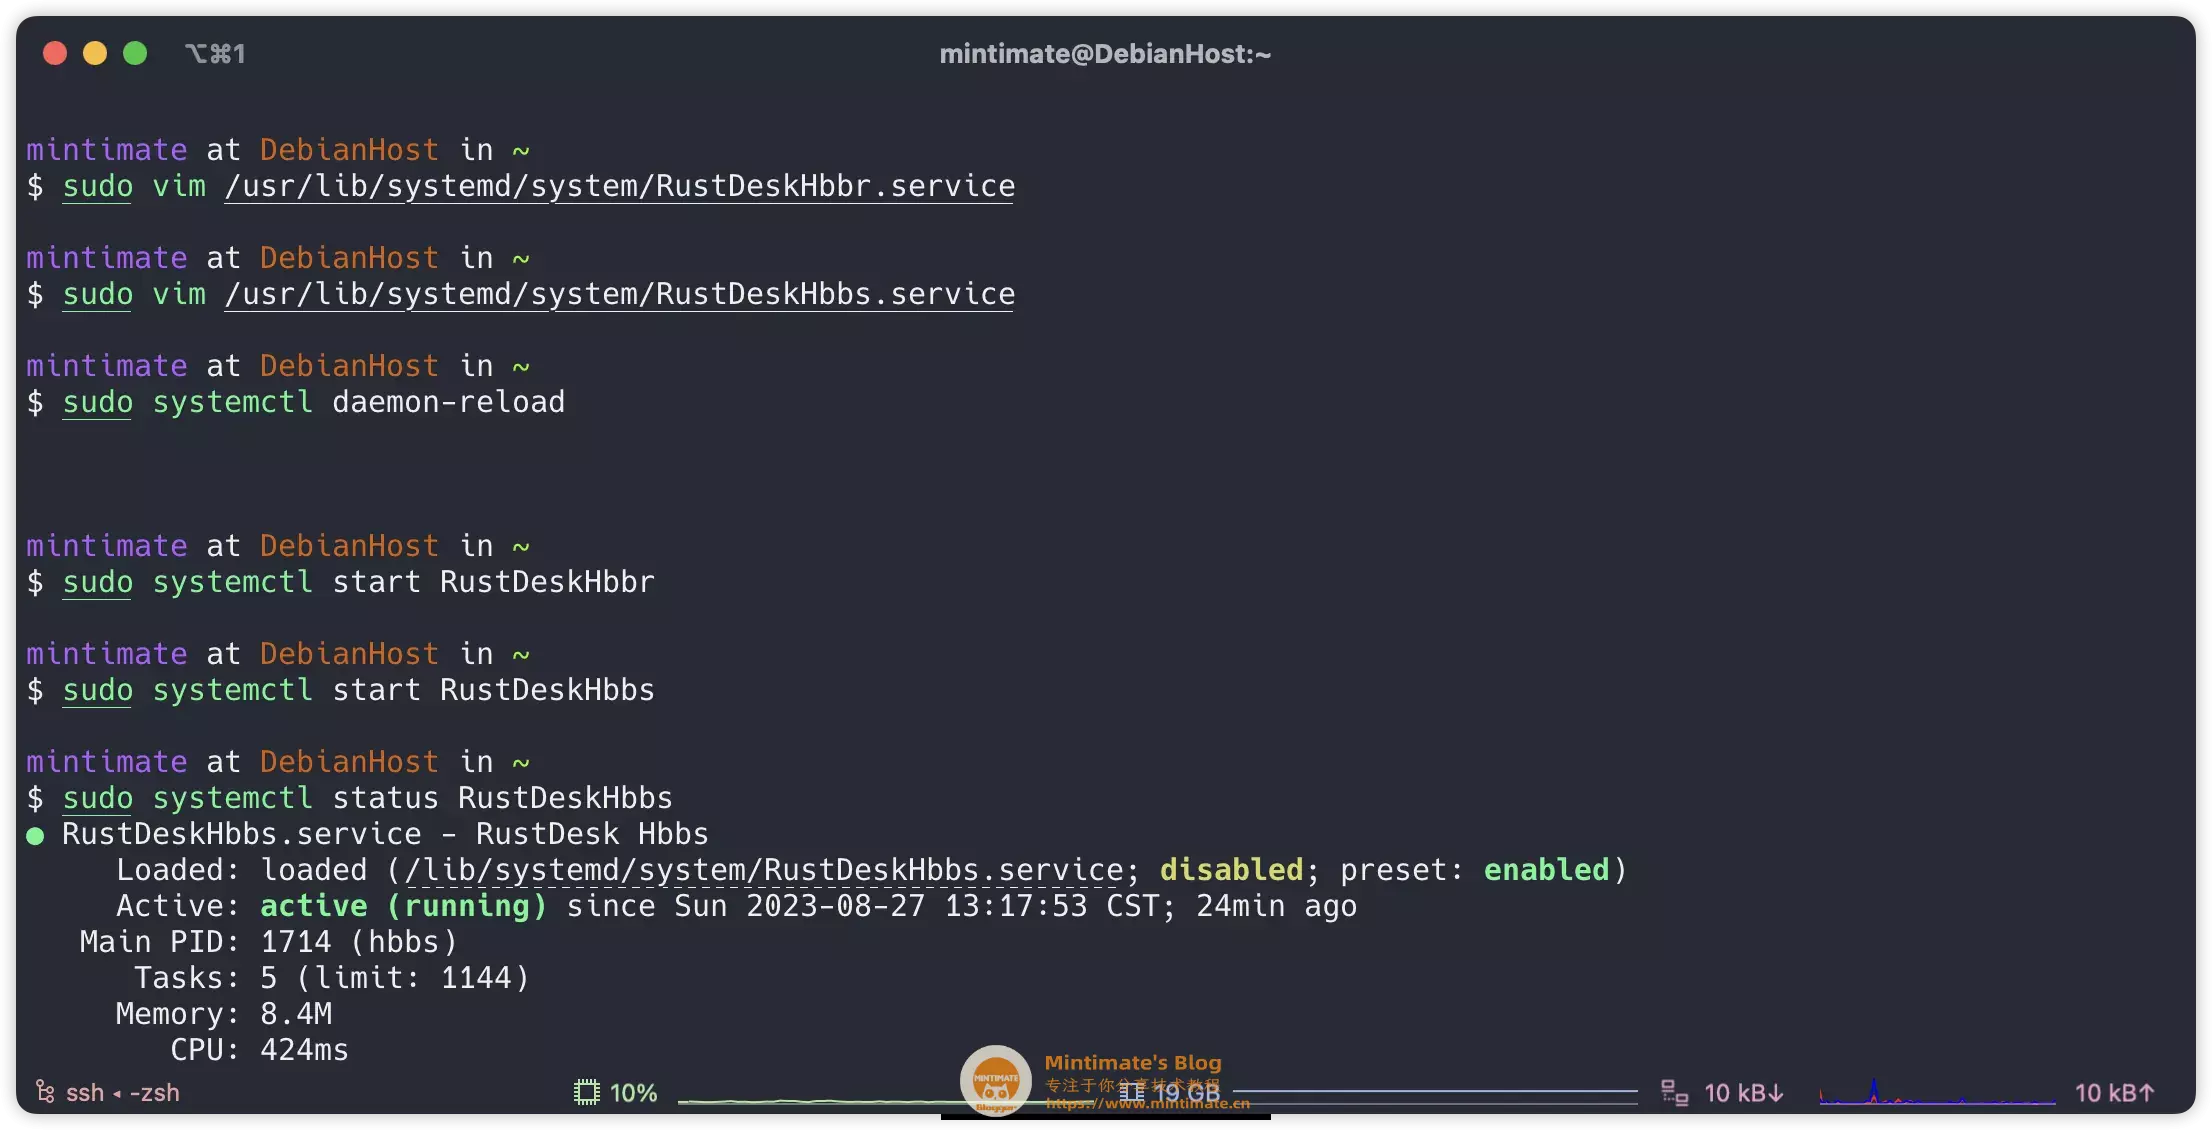Click the window title mintimate@DebianHost:~
This screenshot has width=2212, height=1130.
coord(1105,54)
